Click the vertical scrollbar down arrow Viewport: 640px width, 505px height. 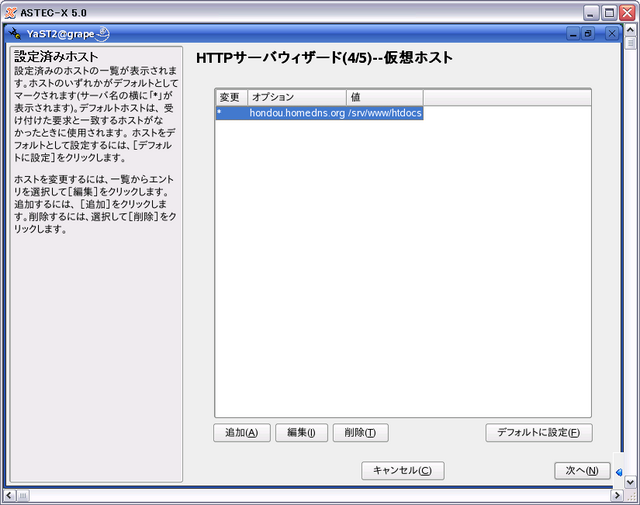click(630, 482)
